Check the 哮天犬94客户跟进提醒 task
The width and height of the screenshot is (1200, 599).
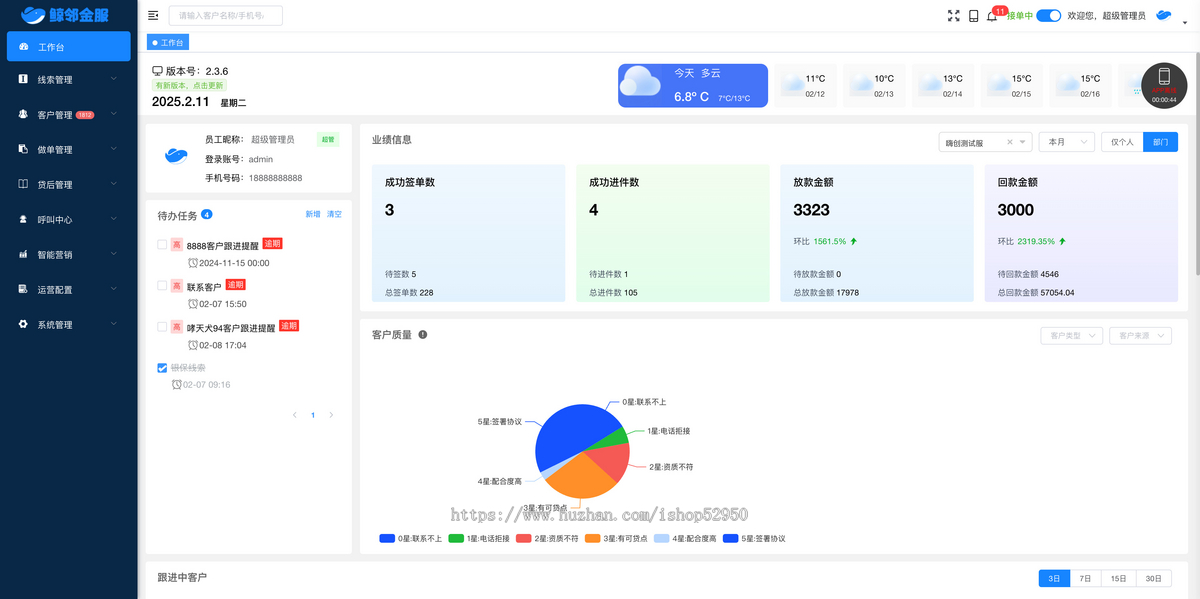point(163,327)
